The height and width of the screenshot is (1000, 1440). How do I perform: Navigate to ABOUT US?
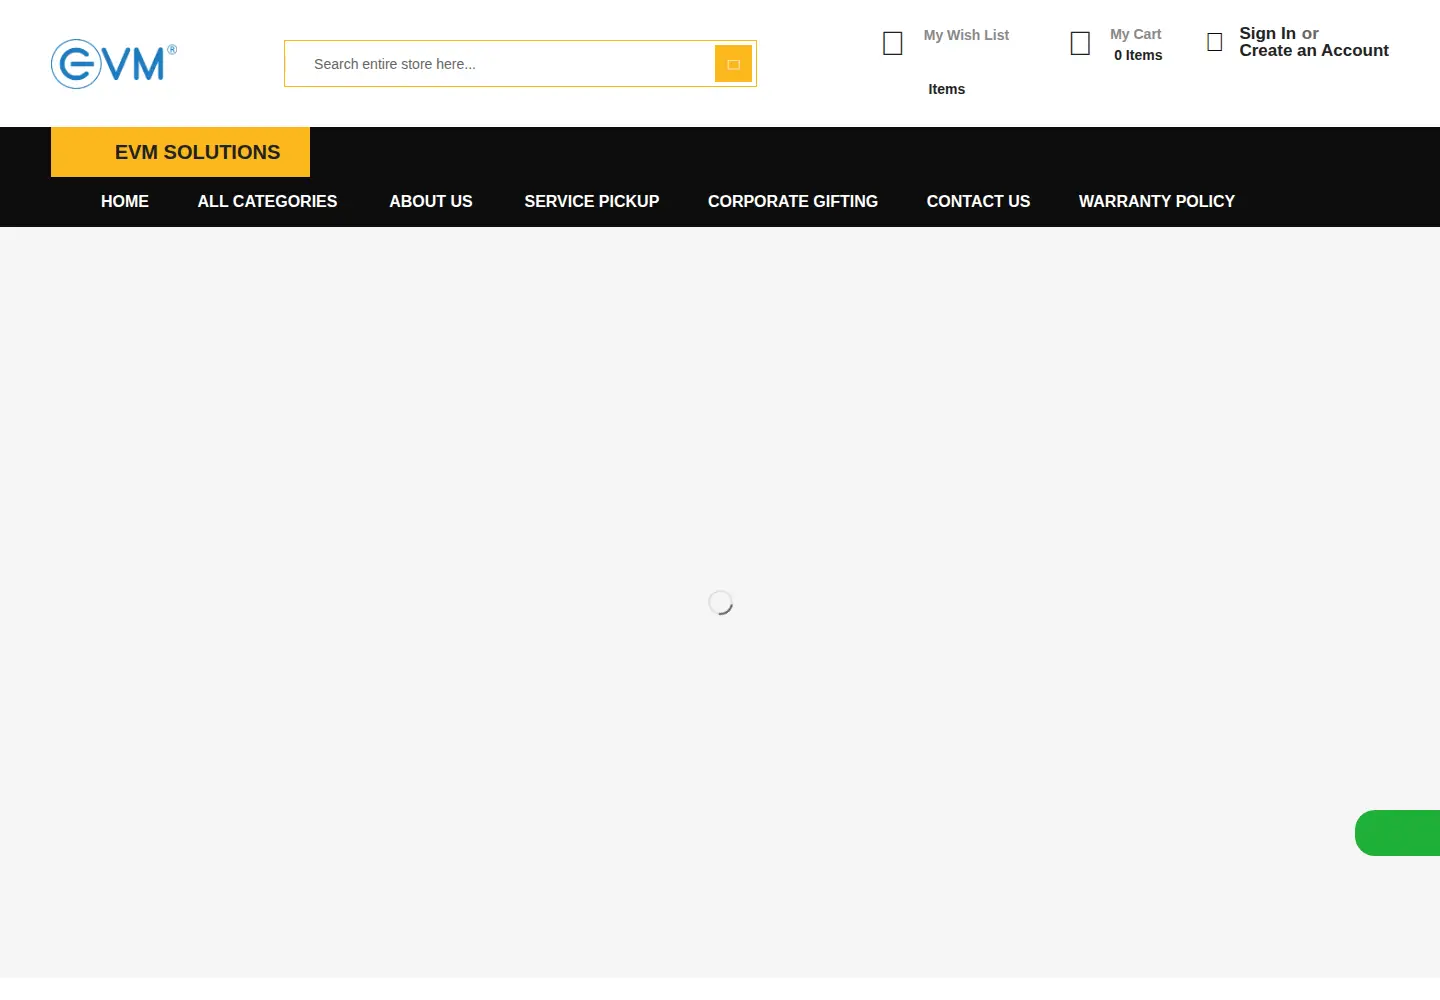(431, 201)
